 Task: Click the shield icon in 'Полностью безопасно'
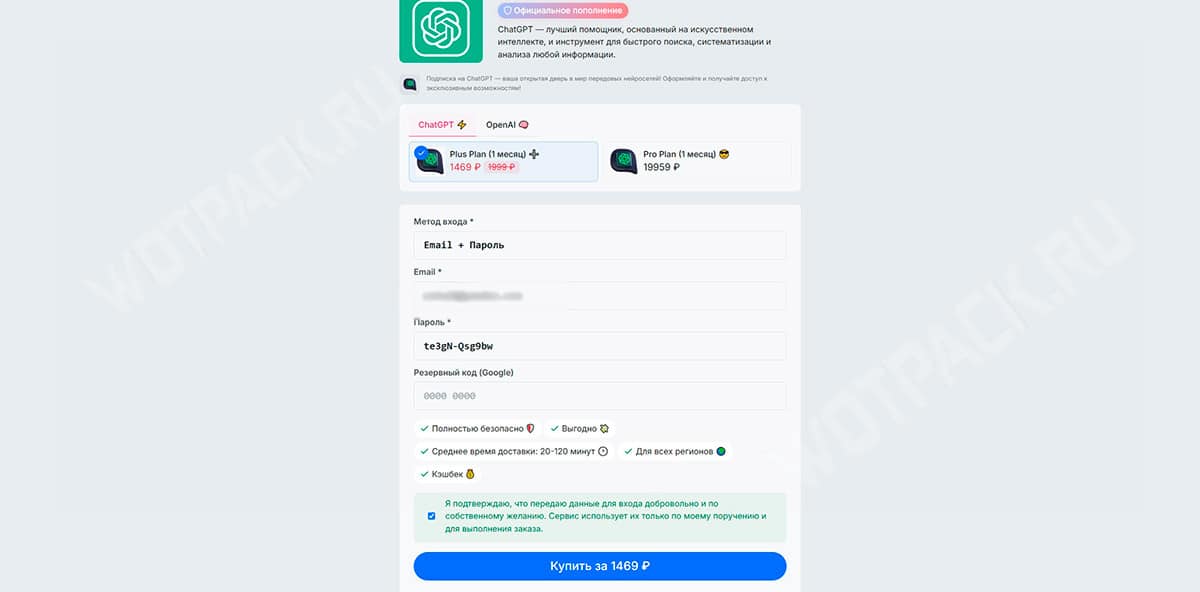click(x=530, y=428)
